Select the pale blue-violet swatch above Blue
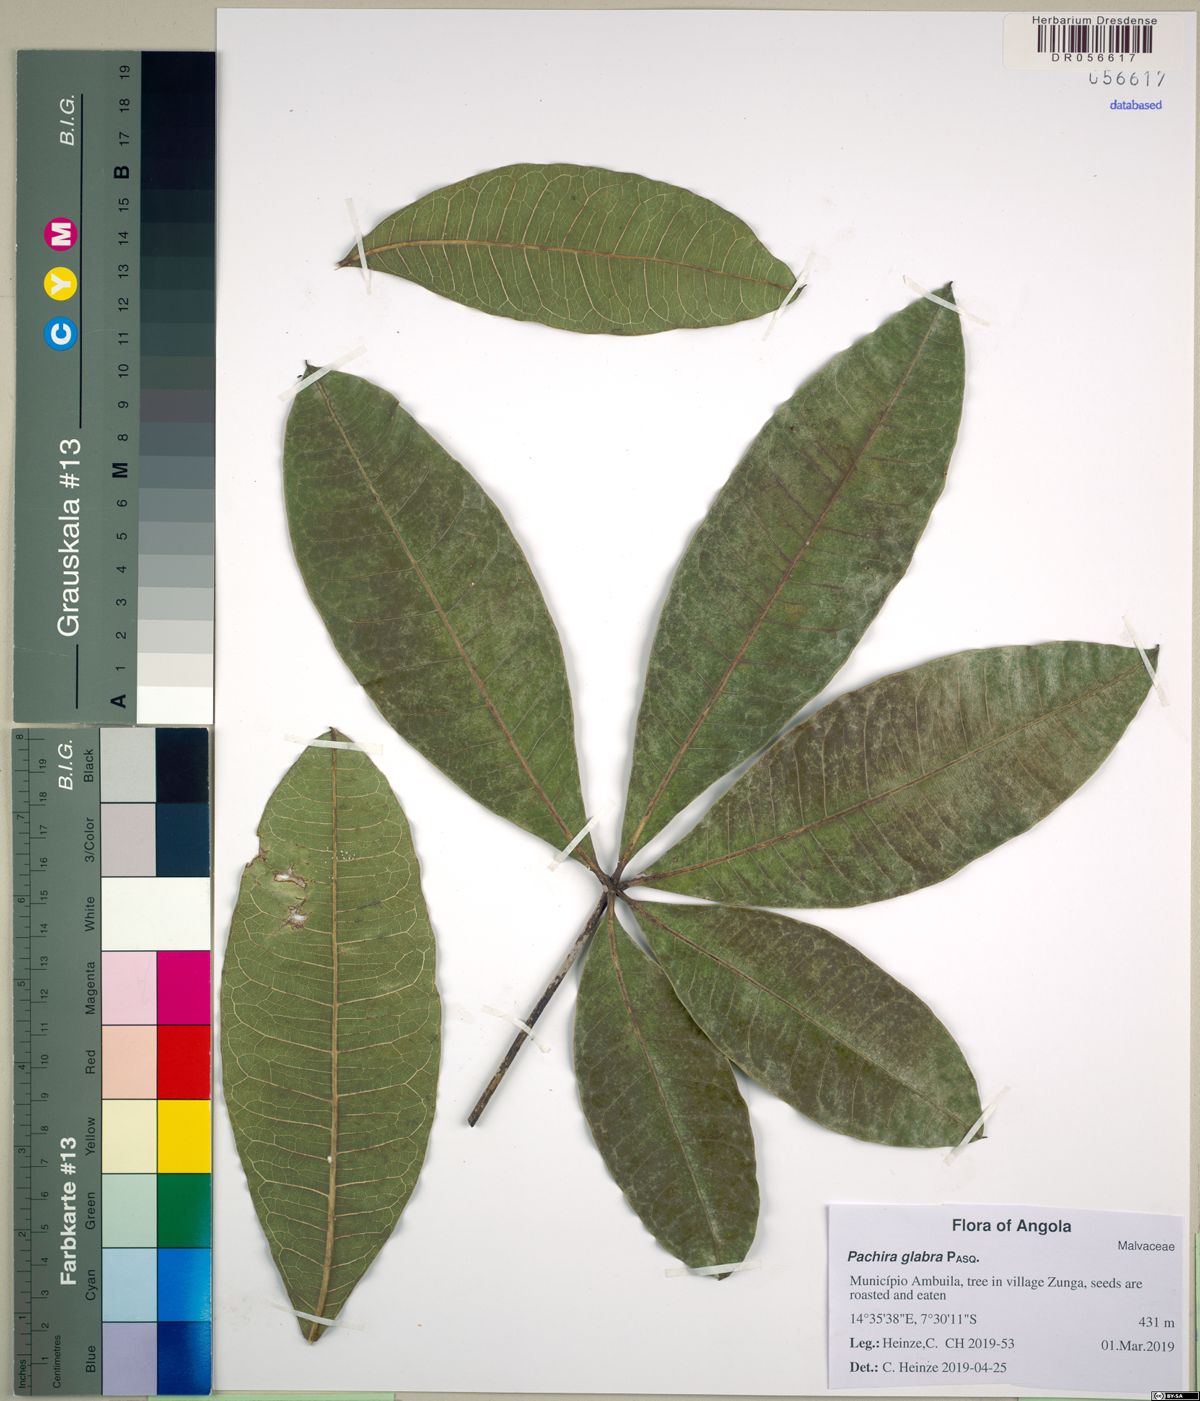The width and height of the screenshot is (1200, 1401). point(129,1357)
